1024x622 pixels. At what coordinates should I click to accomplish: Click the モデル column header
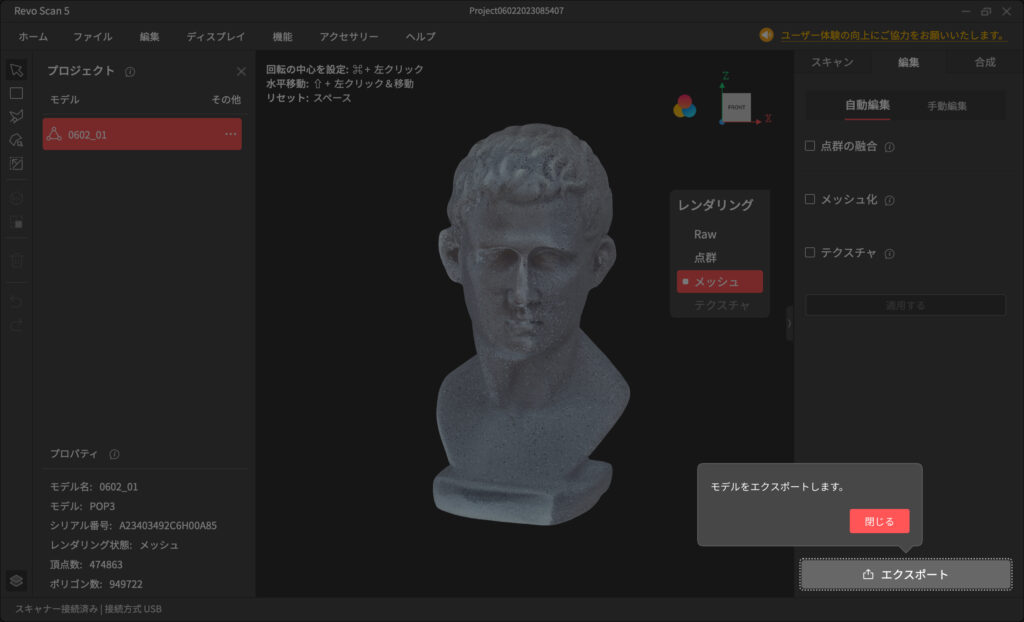pos(65,99)
